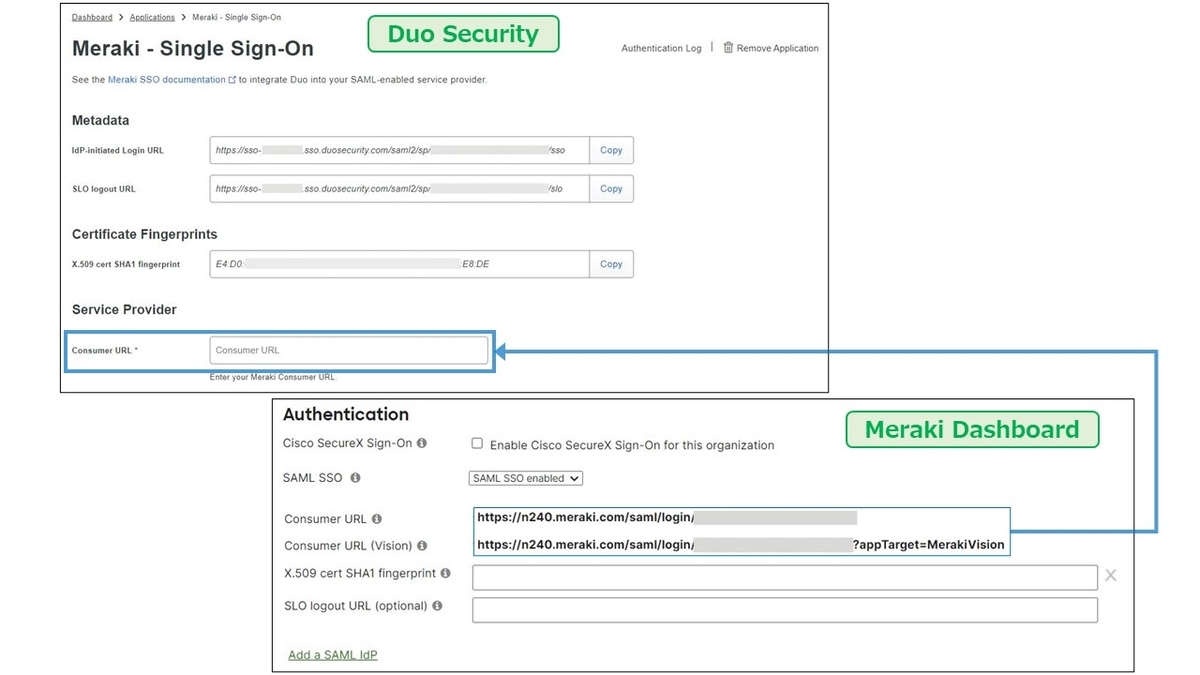Screen dimensions: 1200x675
Task: Open the SAML SSO enabled dropdown
Action: [x=526, y=478]
